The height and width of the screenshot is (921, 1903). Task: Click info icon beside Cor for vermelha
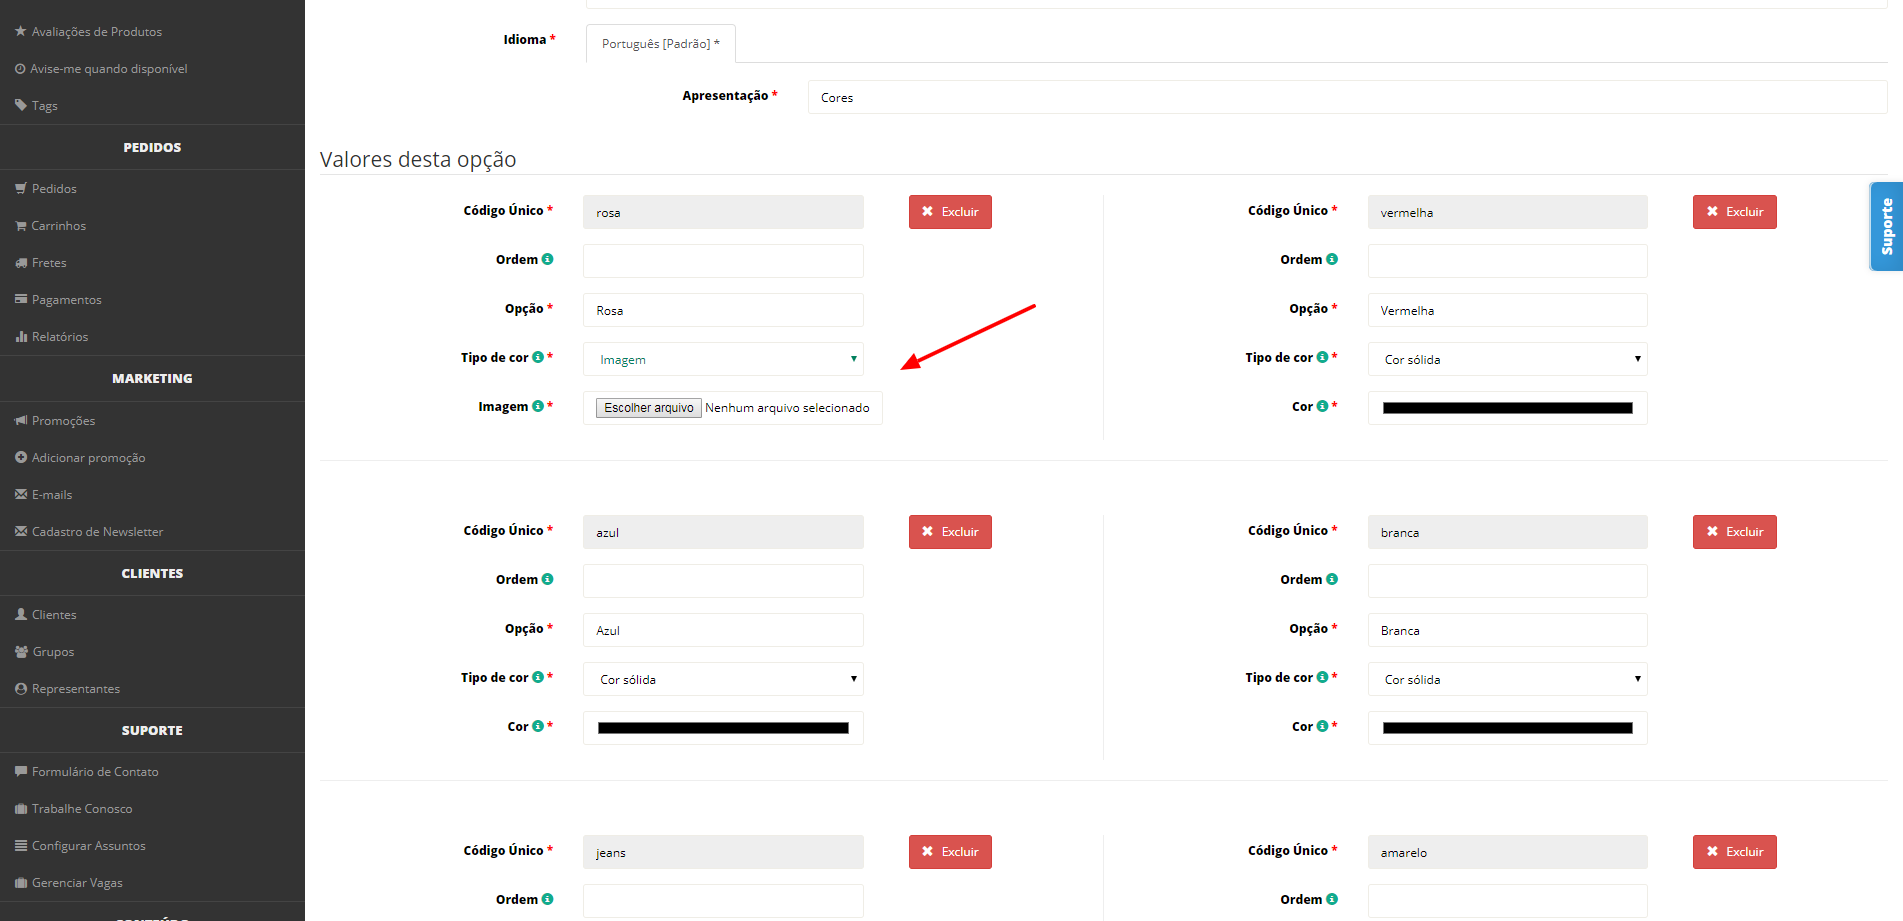click(x=1322, y=406)
